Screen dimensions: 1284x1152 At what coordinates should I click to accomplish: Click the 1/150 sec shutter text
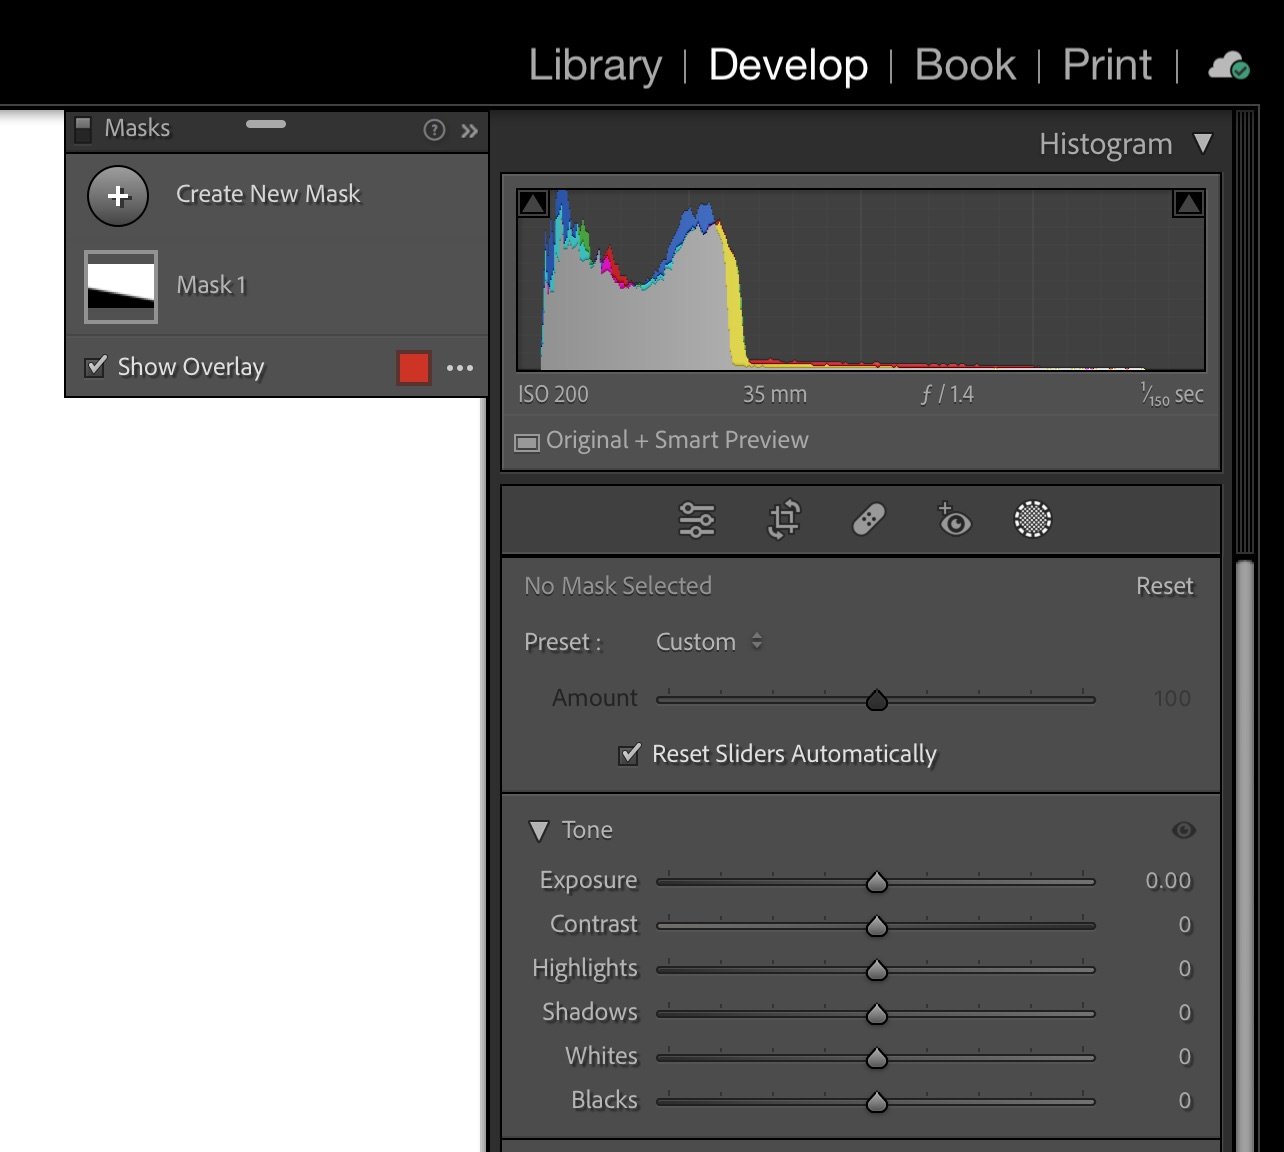pyautogui.click(x=1172, y=394)
